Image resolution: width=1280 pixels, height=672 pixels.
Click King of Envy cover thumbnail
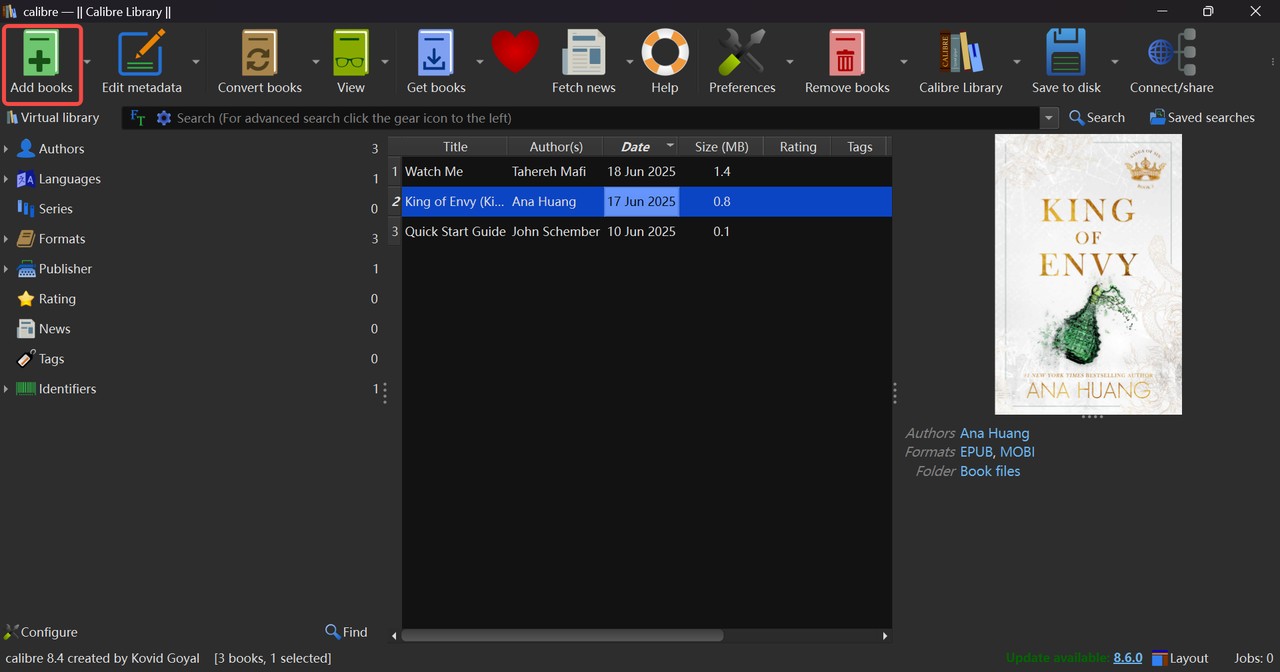[x=1088, y=274]
